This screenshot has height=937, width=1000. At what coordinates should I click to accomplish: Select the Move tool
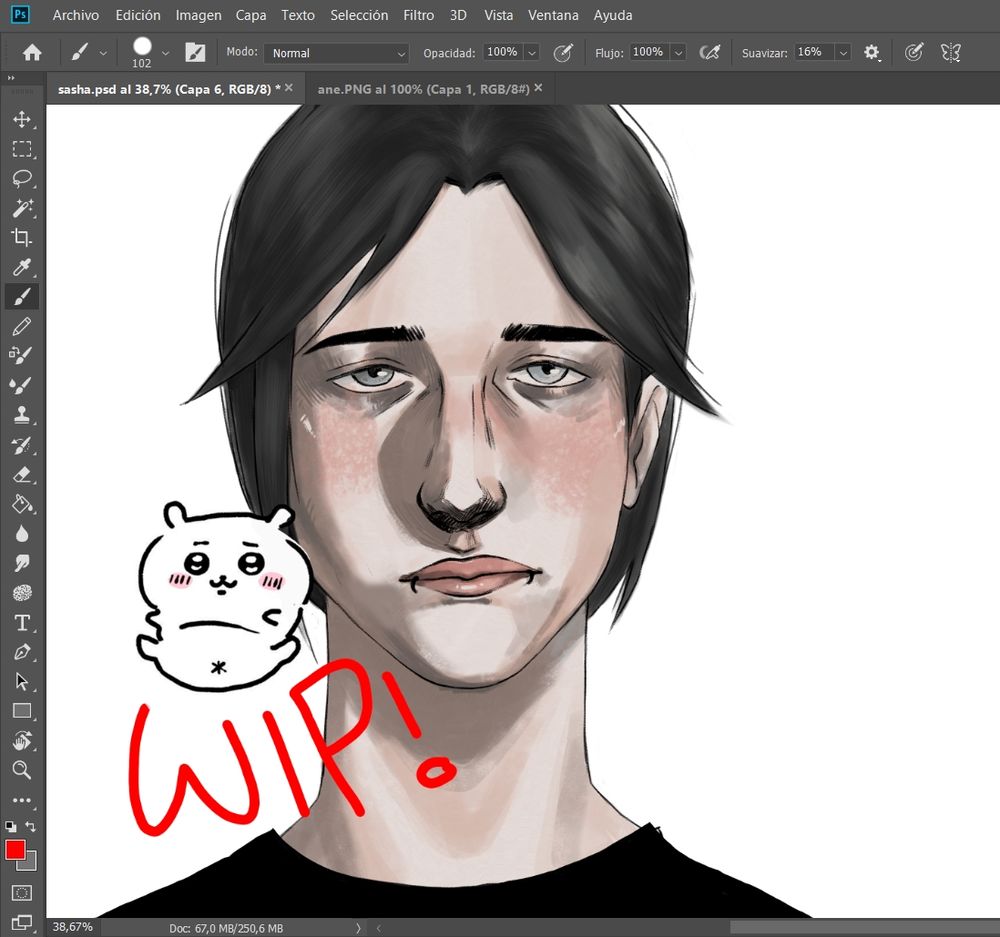(x=22, y=119)
